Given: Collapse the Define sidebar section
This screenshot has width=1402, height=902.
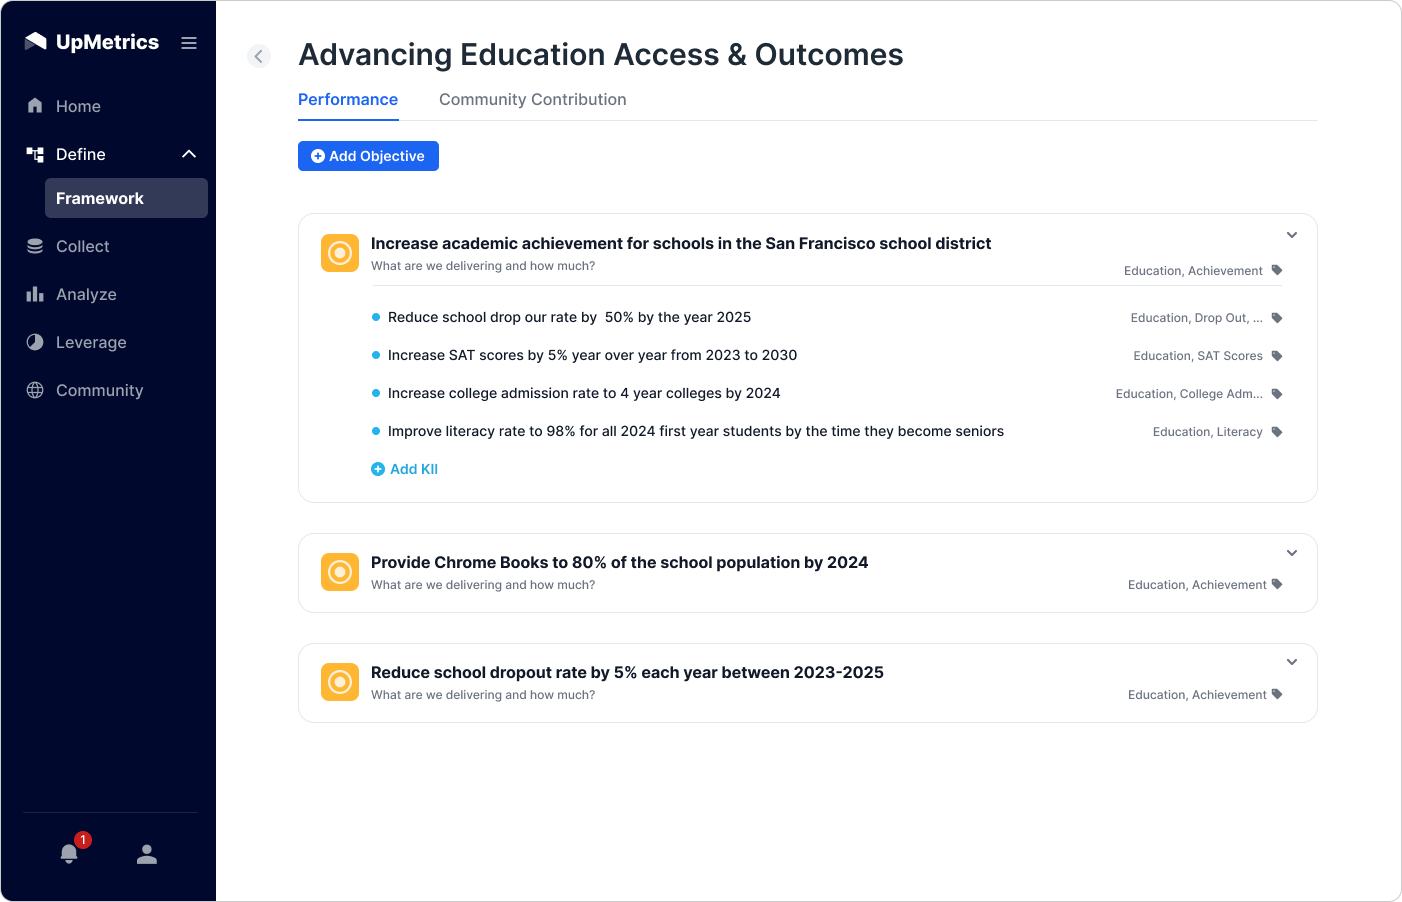Looking at the screenshot, I should click(x=189, y=154).
